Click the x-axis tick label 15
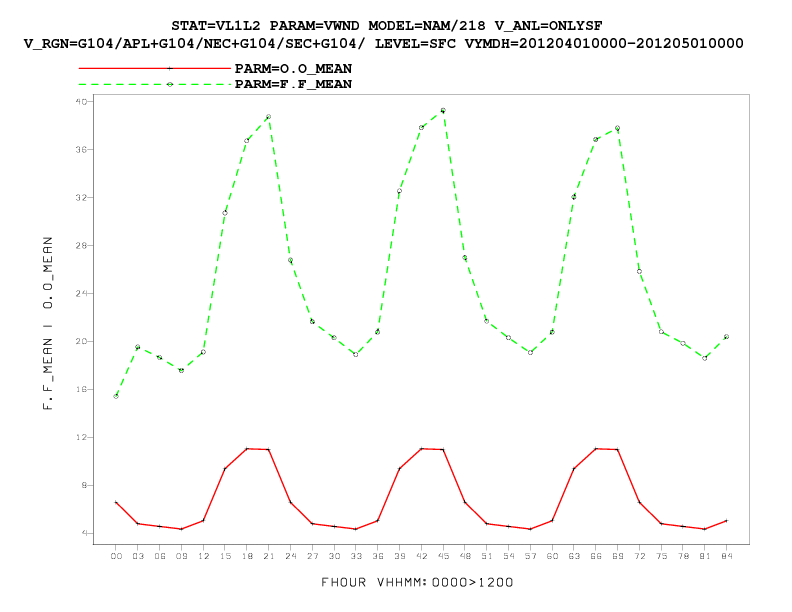 click(225, 556)
